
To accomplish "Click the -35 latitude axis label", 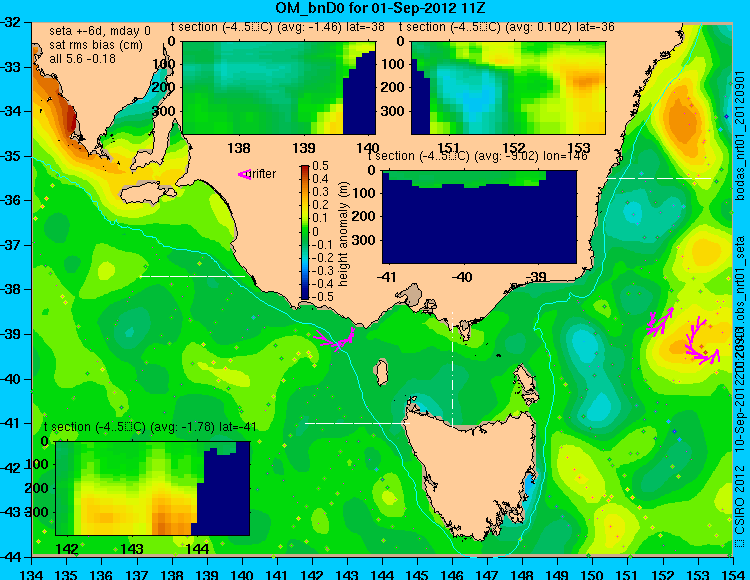I will (11, 156).
